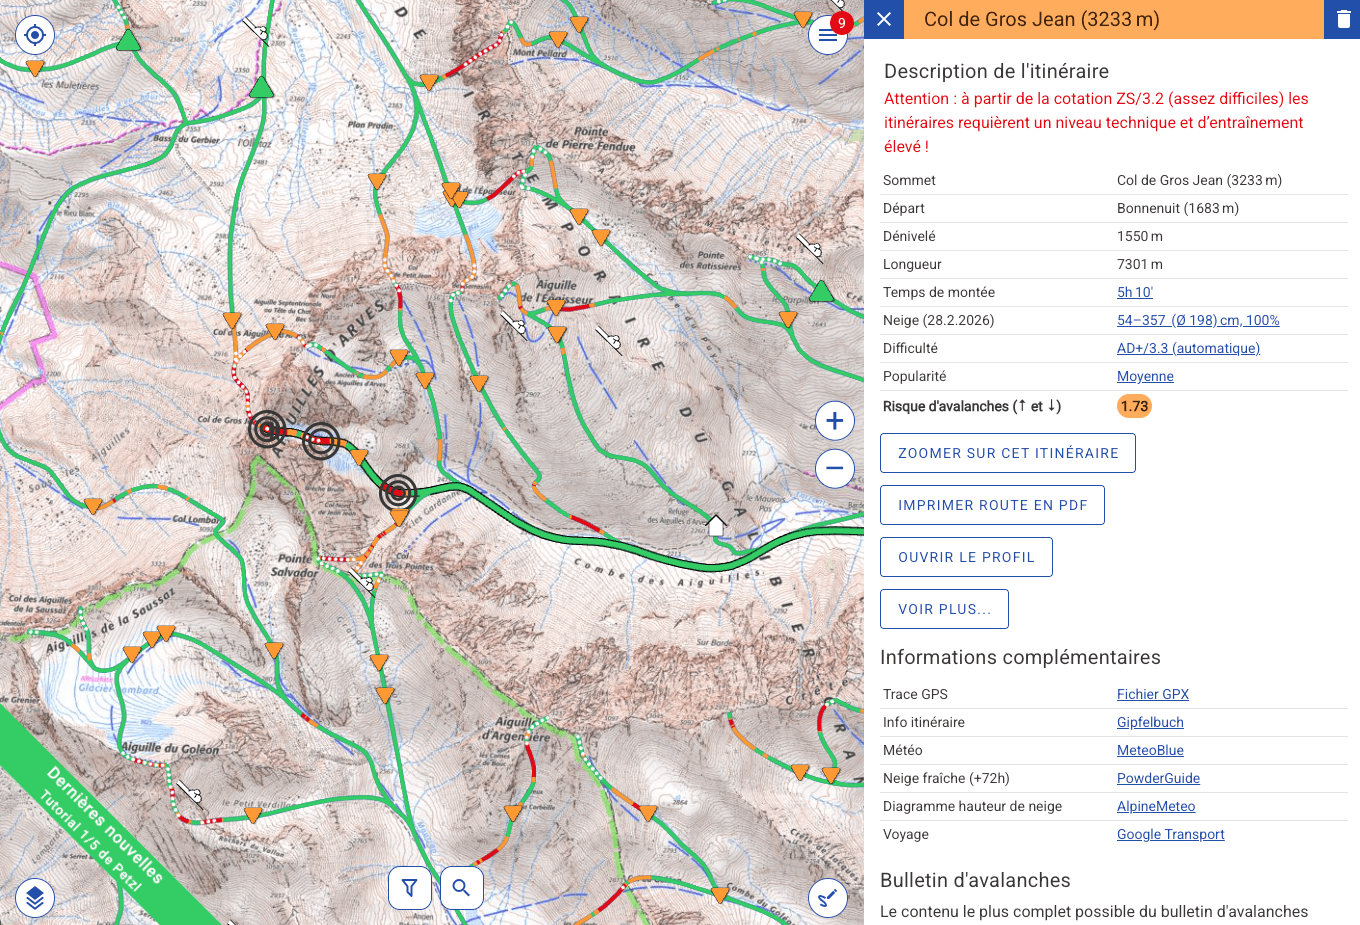Click the geolocation arrow icon top-left
Viewport: 1360px width, 925px height.
tap(35, 35)
